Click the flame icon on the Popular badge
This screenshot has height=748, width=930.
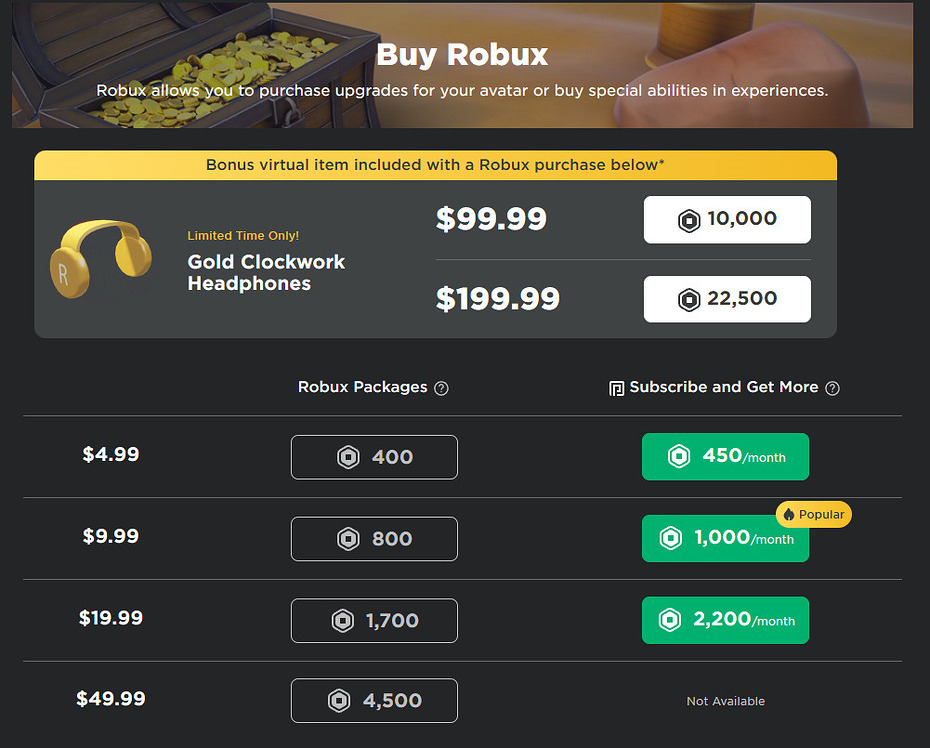click(788, 514)
